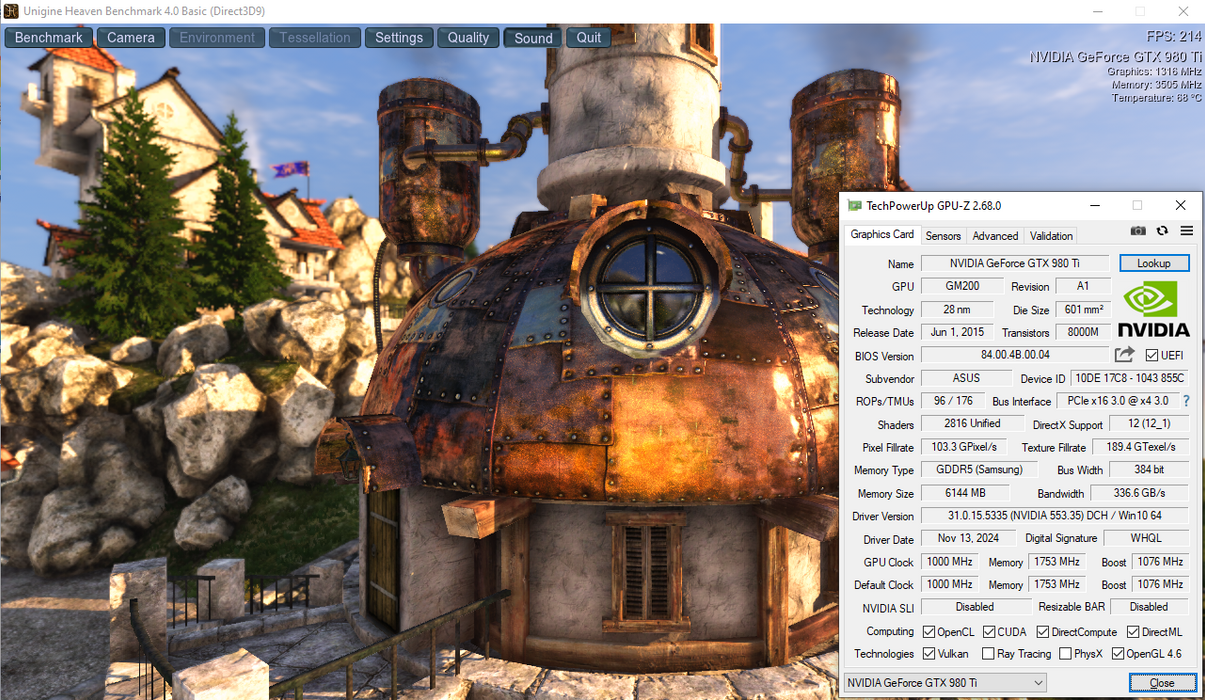Toggle Sound in Heaven toolbar

tap(533, 38)
